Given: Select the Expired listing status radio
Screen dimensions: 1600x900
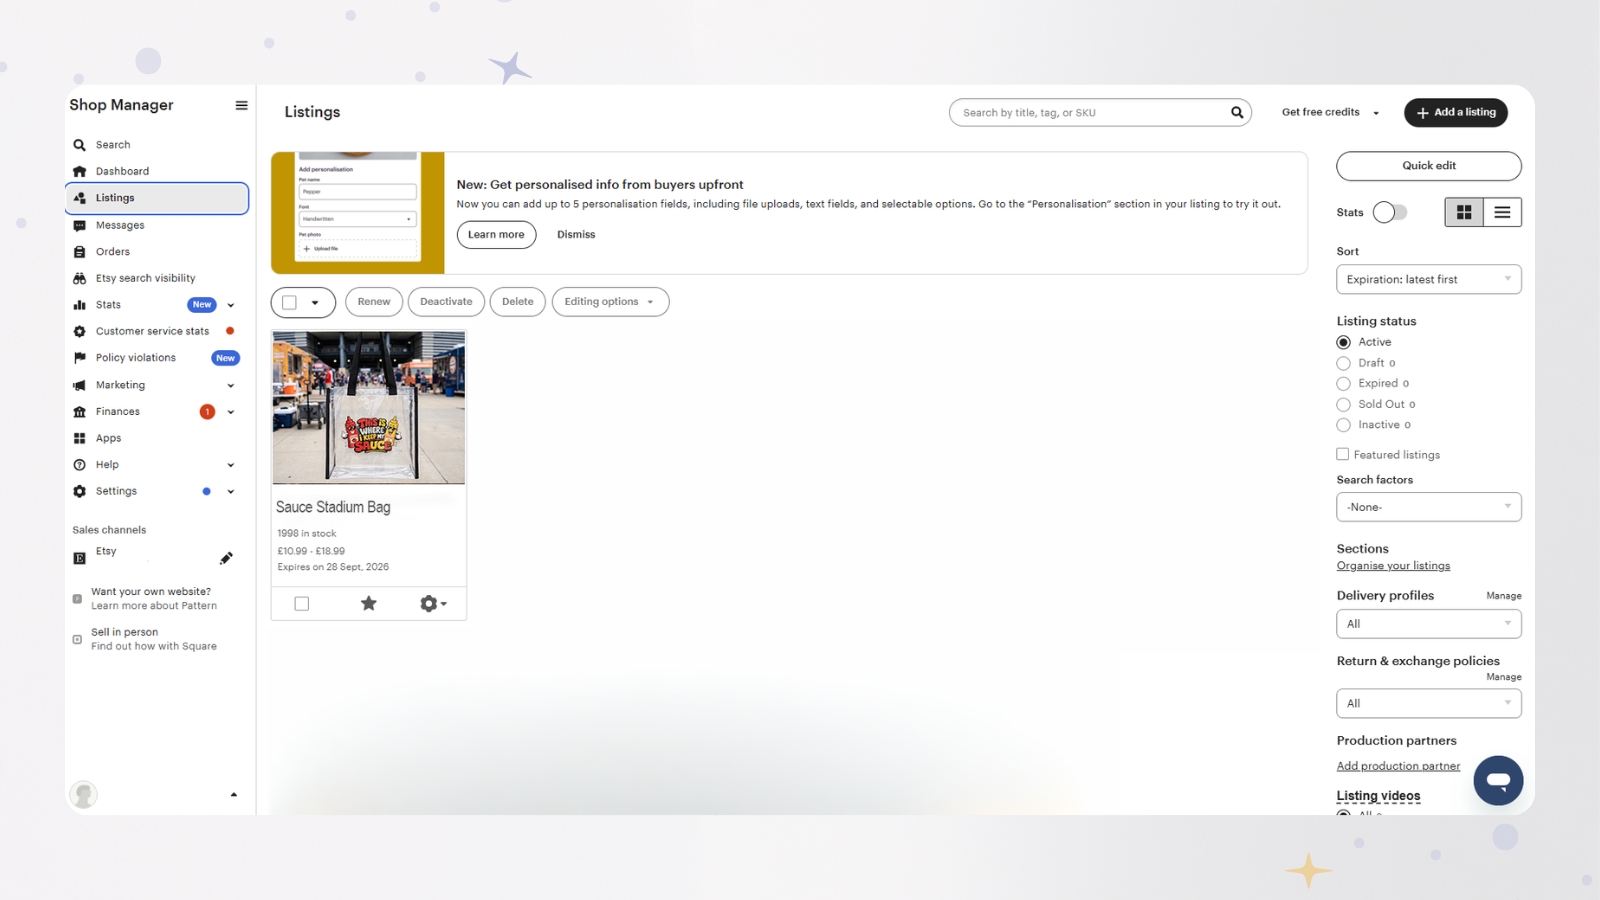Looking at the screenshot, I should tap(1343, 384).
